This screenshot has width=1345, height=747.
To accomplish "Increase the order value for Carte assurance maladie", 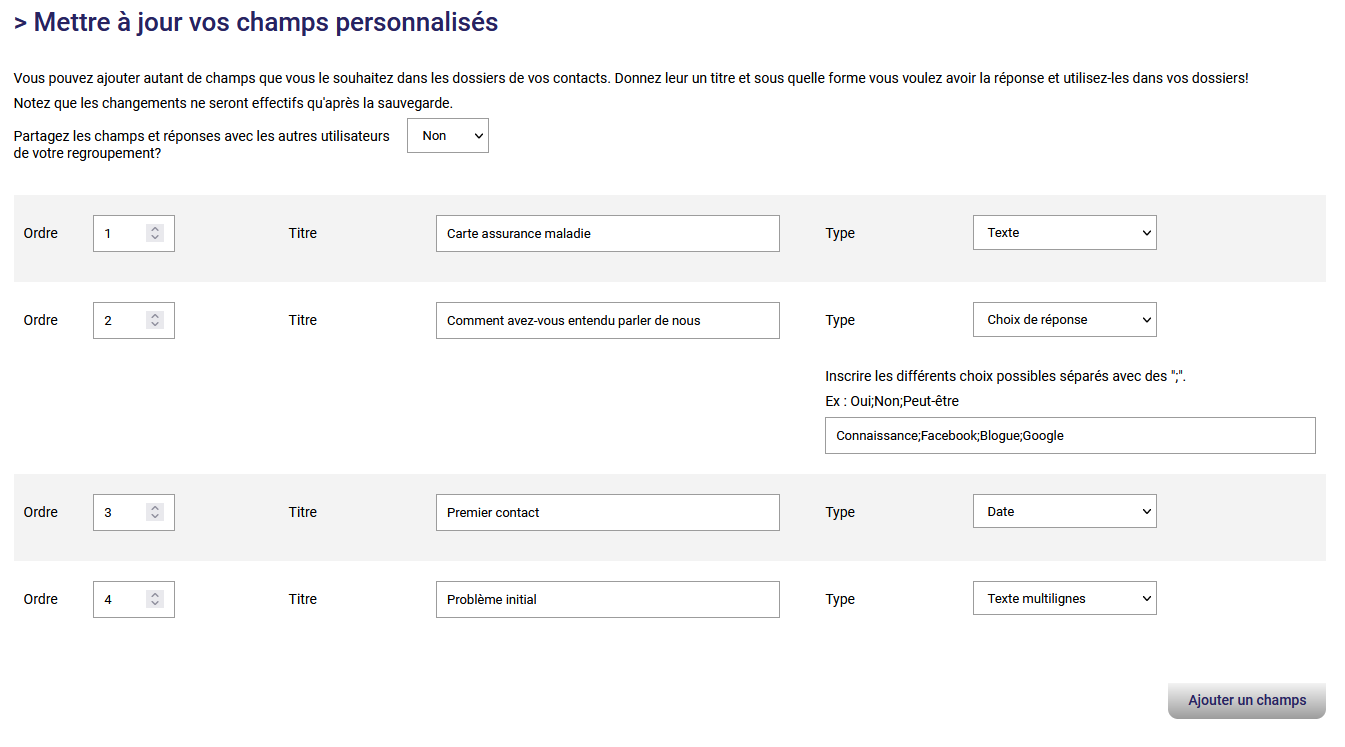I will point(155,229).
